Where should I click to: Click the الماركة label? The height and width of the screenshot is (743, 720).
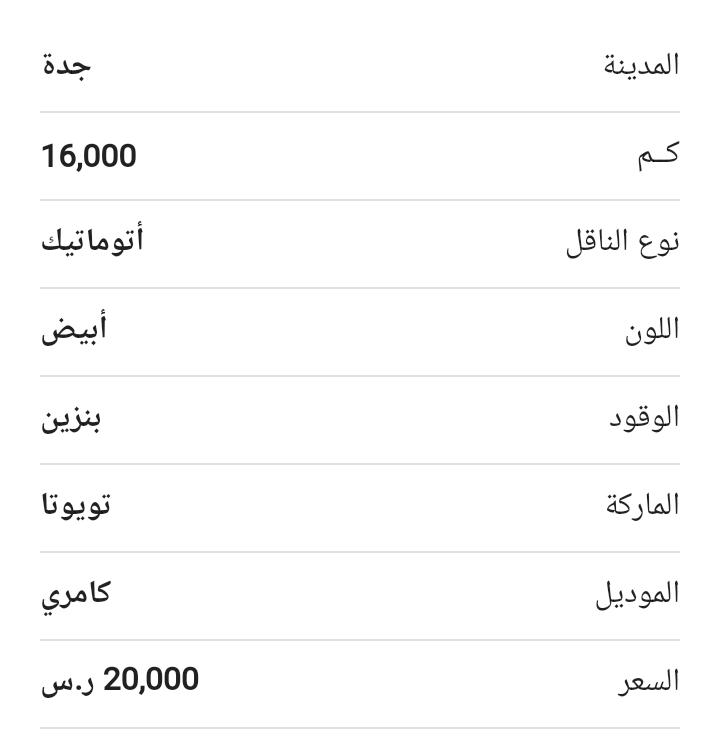click(642, 505)
